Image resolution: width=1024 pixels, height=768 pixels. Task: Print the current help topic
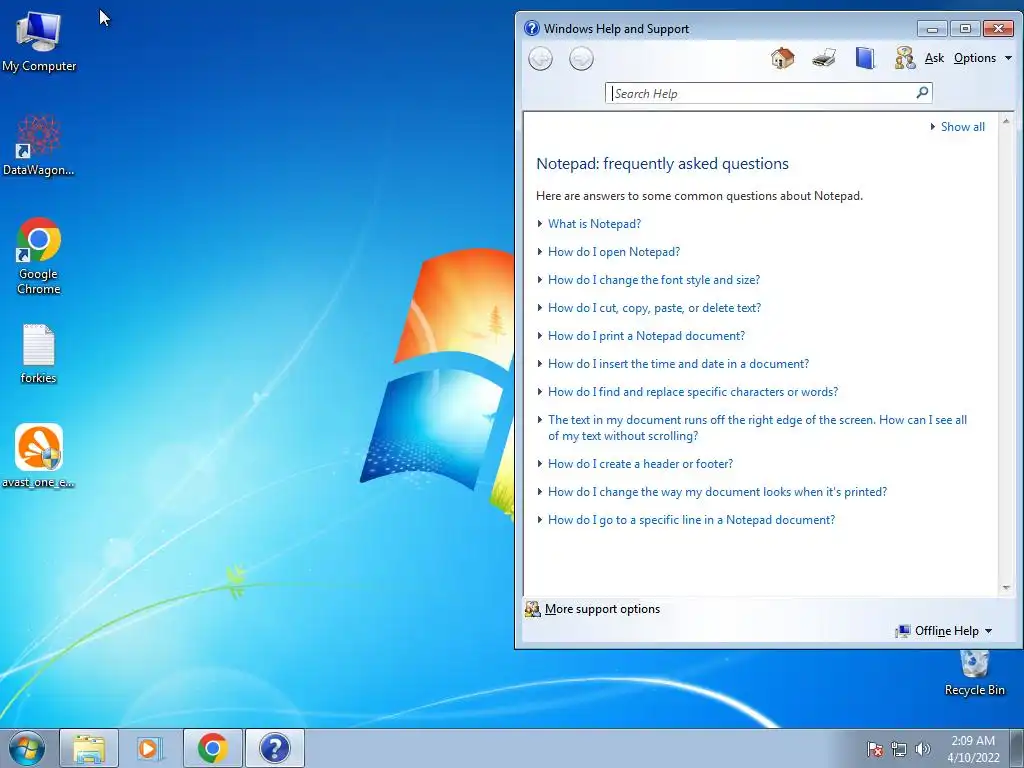click(824, 58)
